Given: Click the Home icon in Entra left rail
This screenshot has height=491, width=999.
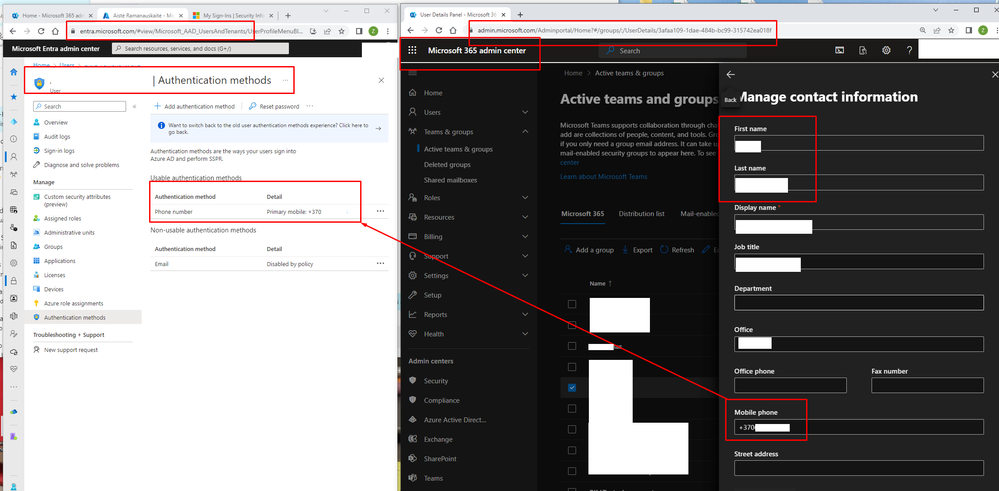Looking at the screenshot, I should click(x=13, y=73).
